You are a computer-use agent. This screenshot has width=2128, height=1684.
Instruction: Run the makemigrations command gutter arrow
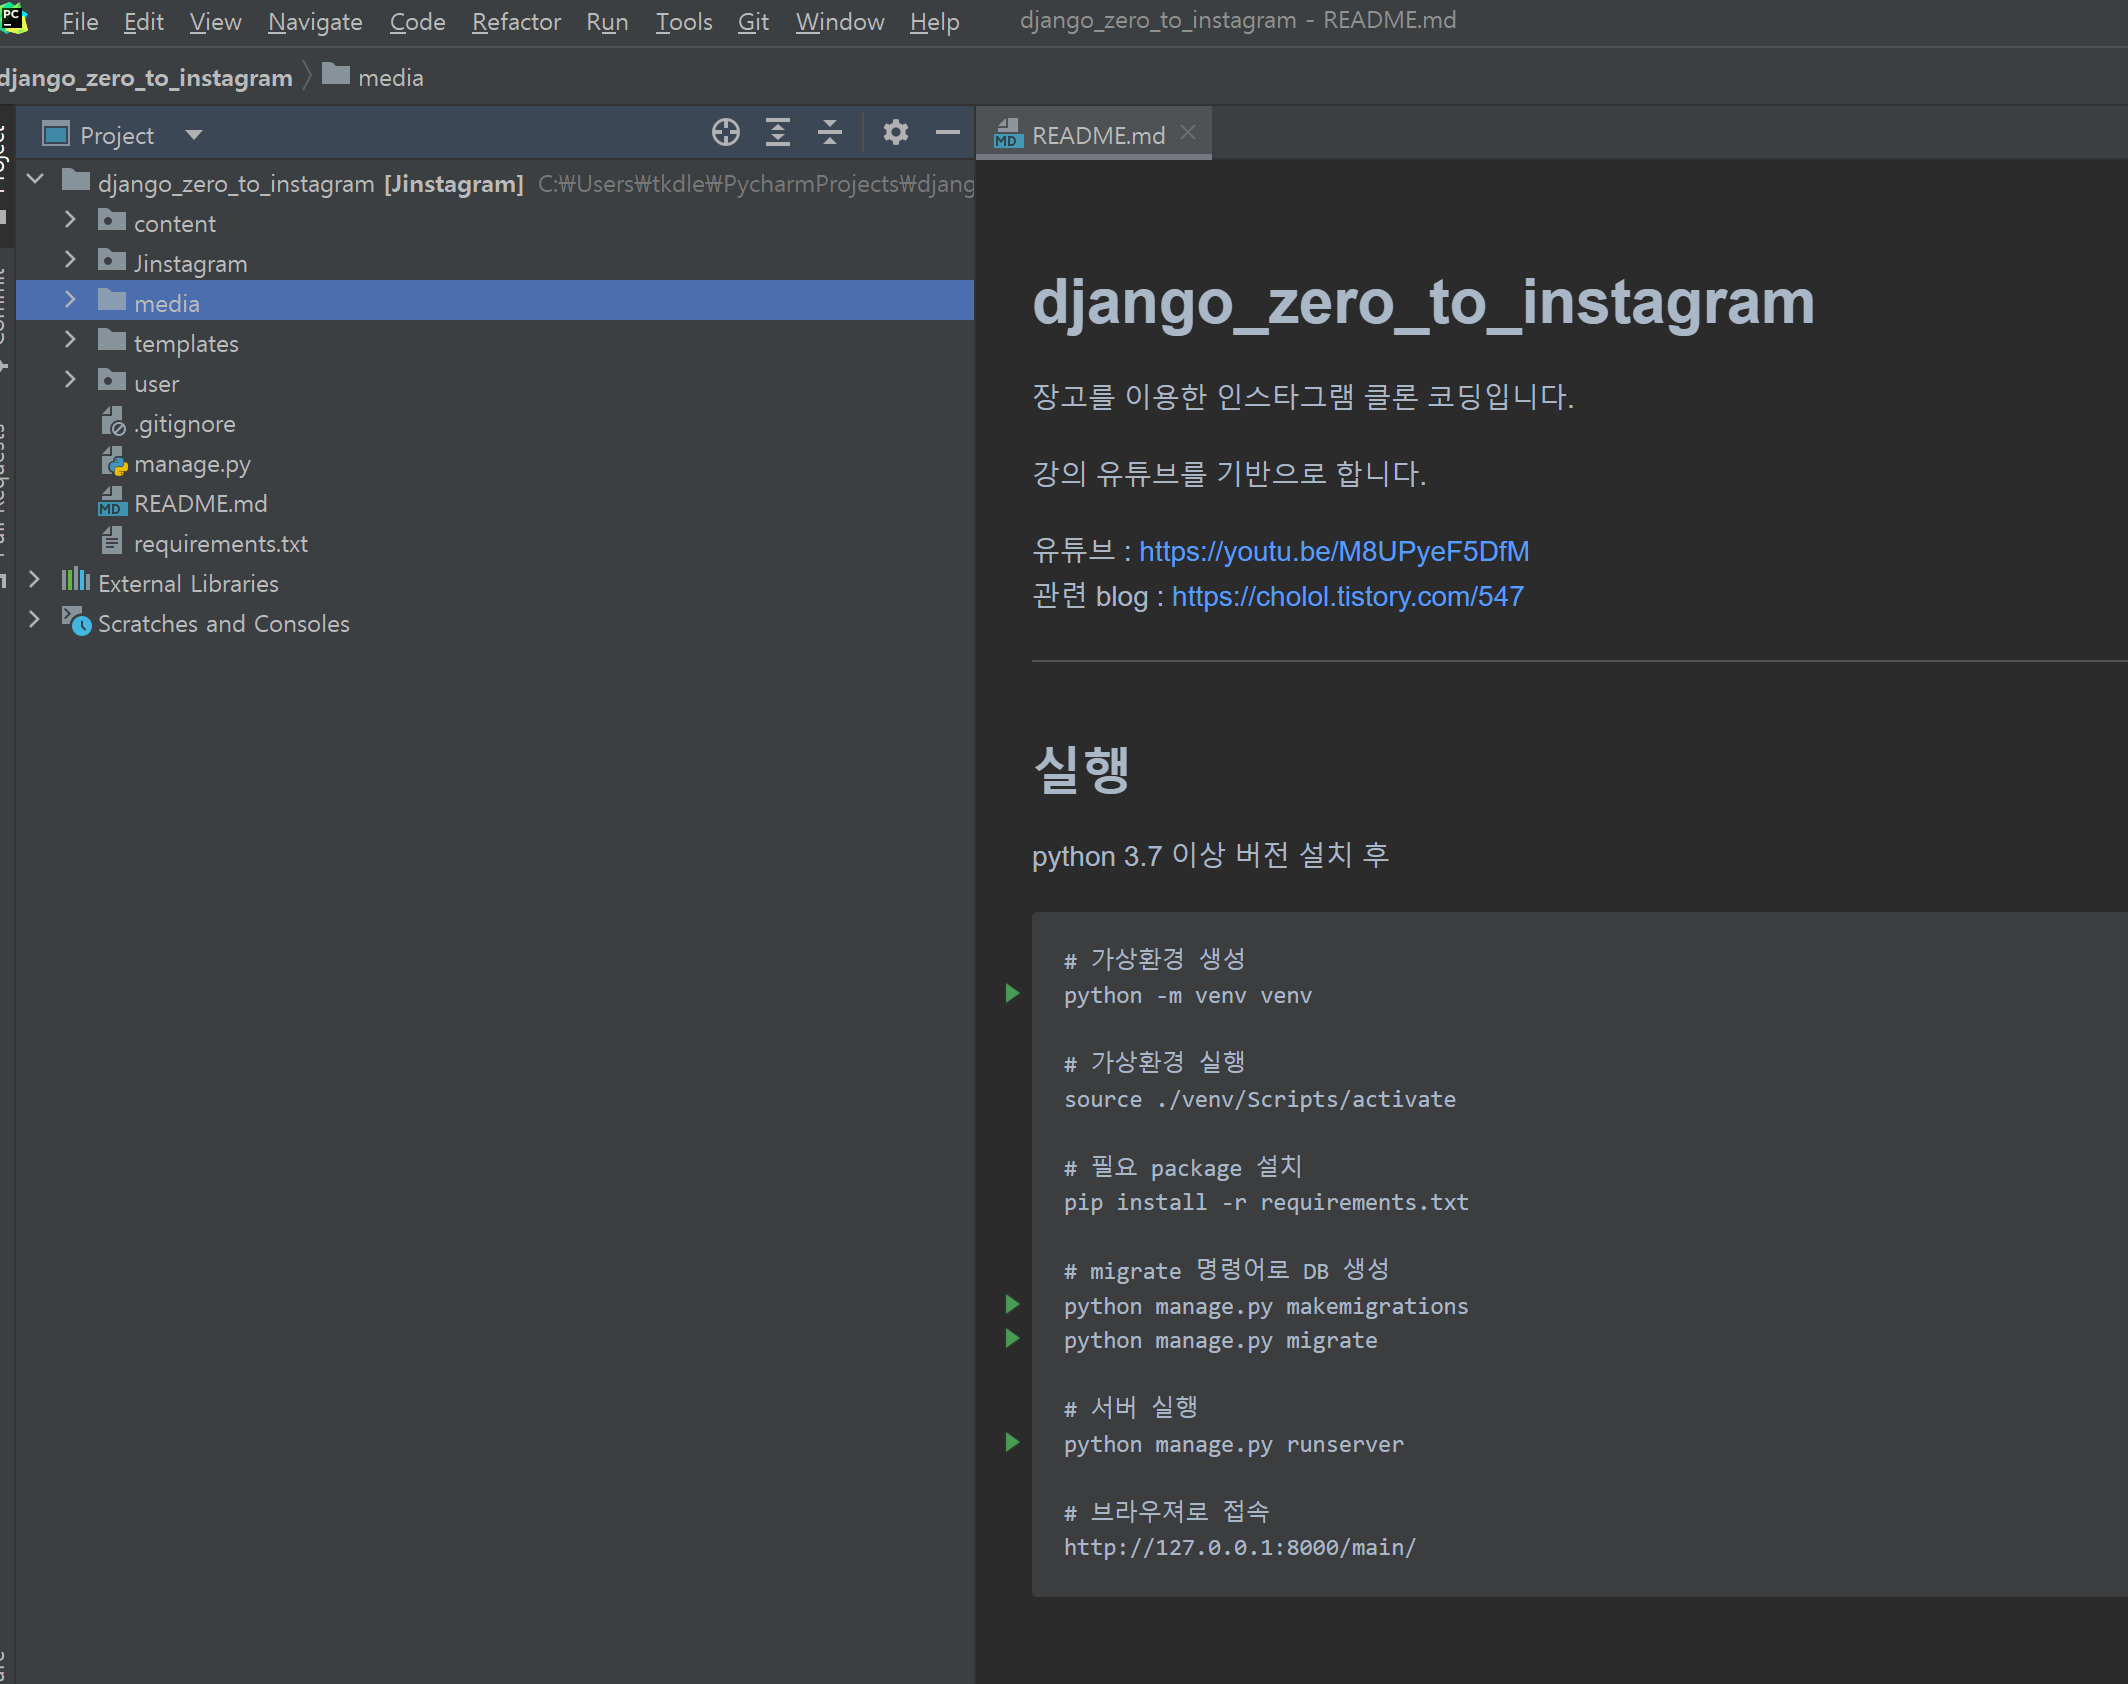click(x=1012, y=1304)
